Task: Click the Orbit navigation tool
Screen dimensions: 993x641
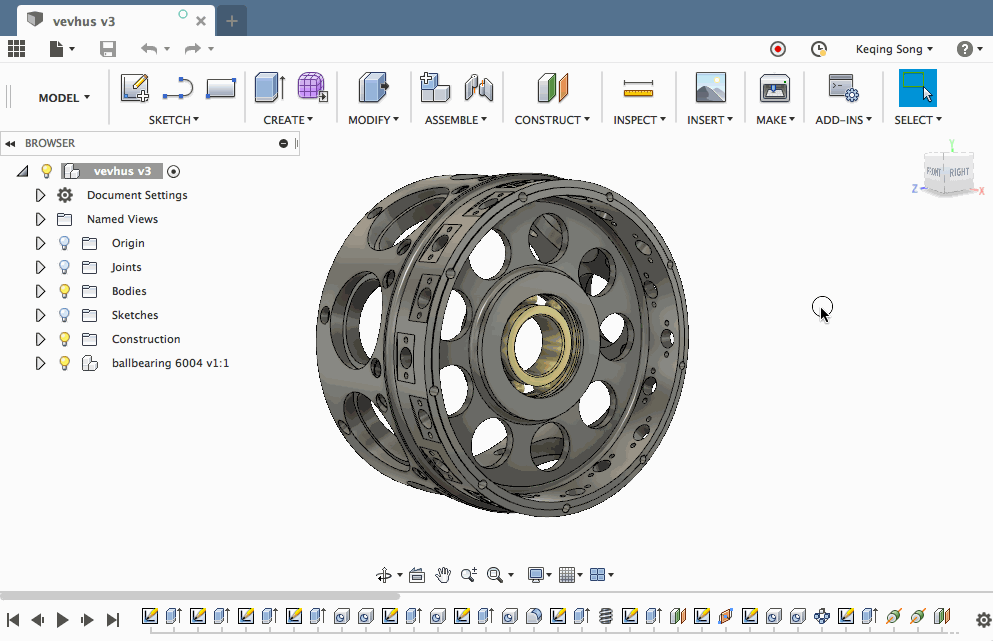Action: click(x=383, y=575)
